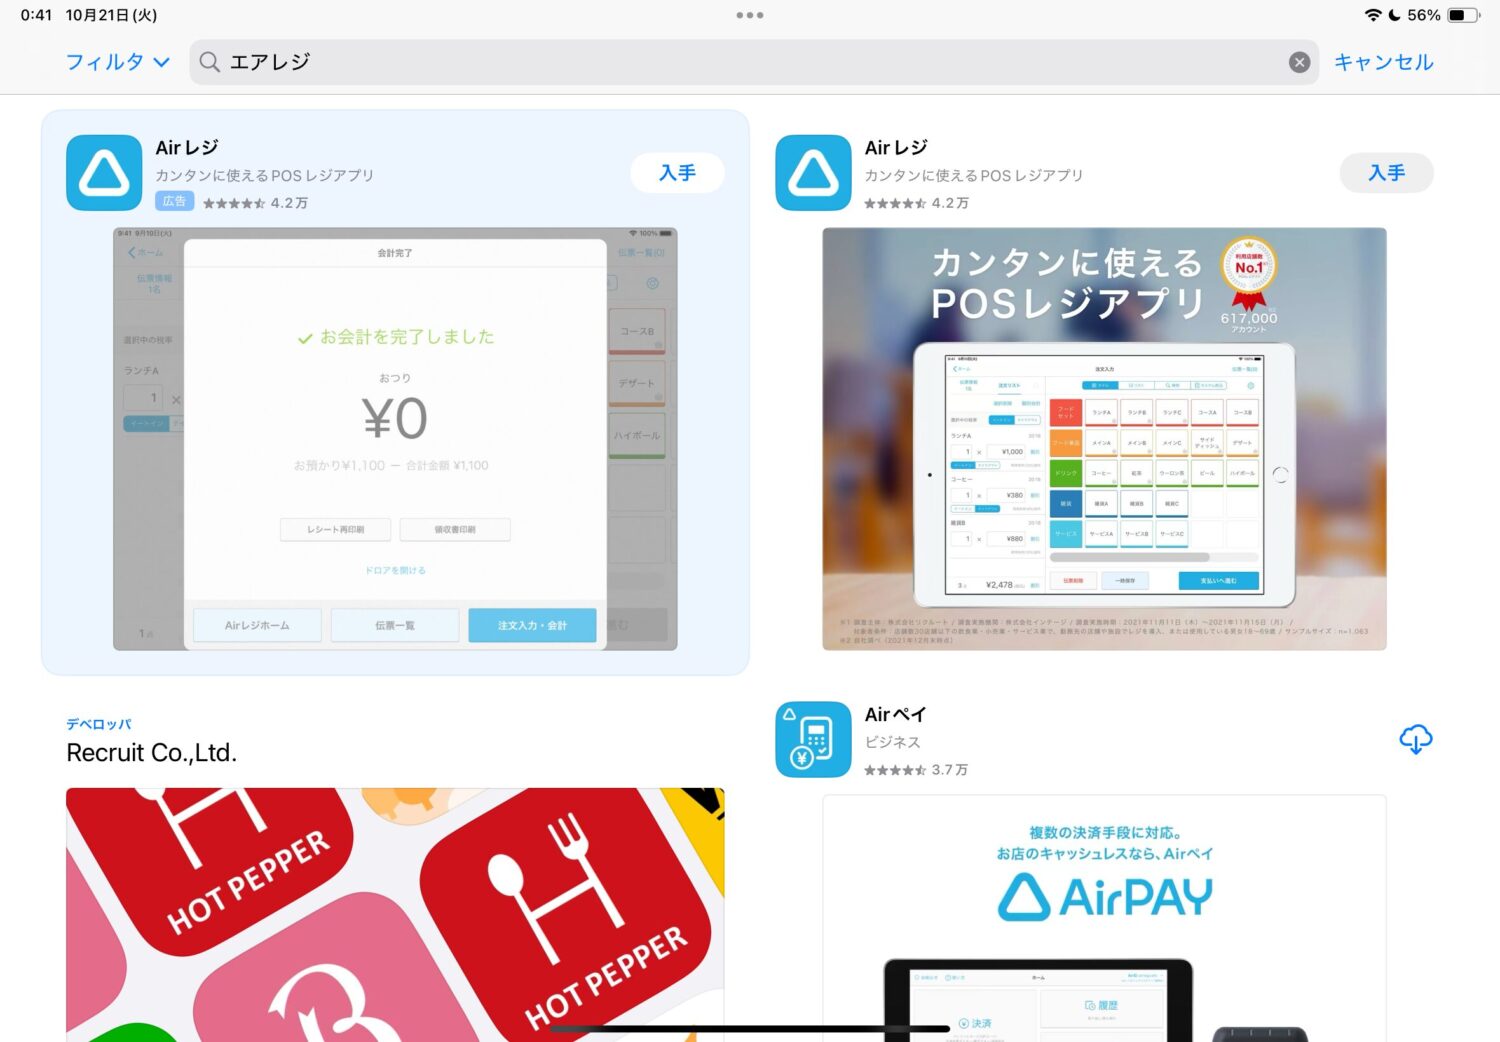Open the AirPAY preview screenshot
This screenshot has width=1500, height=1042.
coord(1104,915)
